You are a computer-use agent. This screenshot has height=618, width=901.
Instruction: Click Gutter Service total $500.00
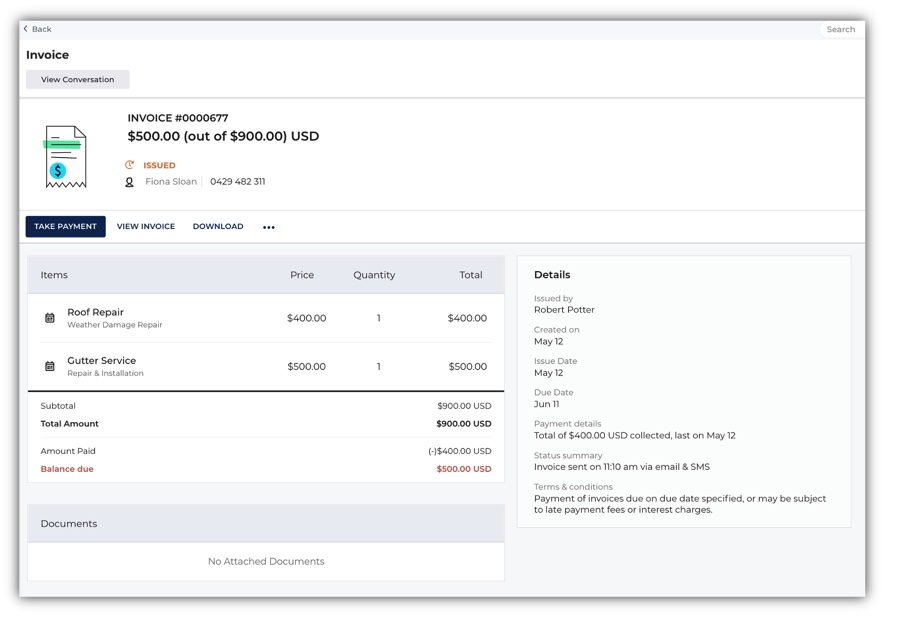coord(468,366)
